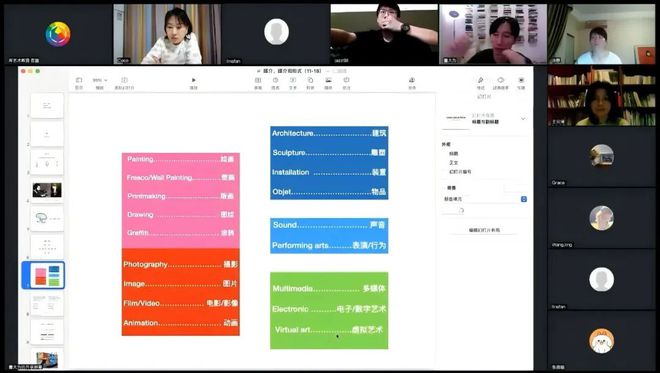Click the Virtual art line in green box
The image size is (660, 373).
(329, 330)
